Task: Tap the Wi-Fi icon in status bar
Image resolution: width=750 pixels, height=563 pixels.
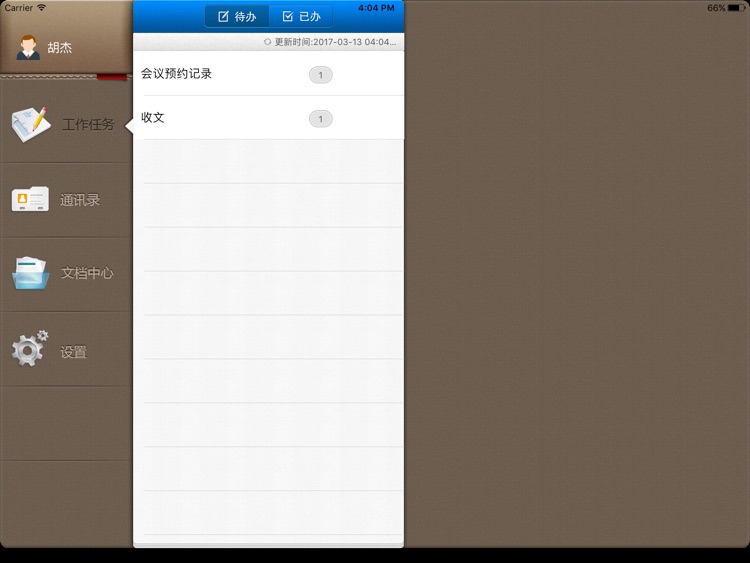Action: 42,8
